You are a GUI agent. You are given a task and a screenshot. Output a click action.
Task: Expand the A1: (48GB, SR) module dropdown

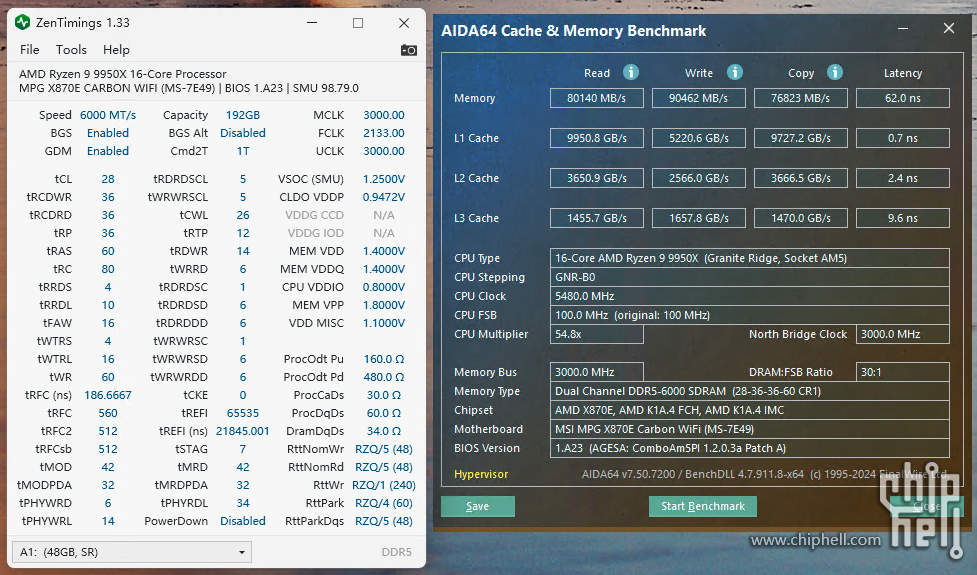pyautogui.click(x=132, y=552)
